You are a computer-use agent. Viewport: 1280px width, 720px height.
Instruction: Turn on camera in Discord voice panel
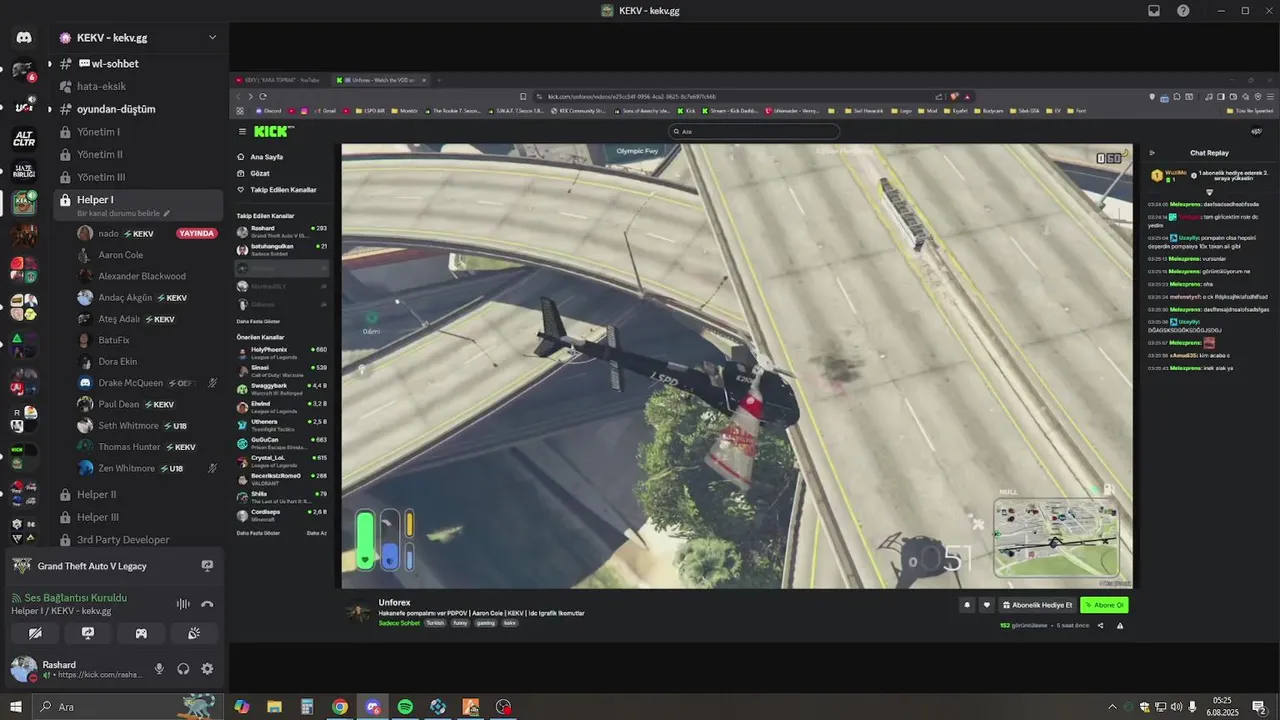[35, 633]
